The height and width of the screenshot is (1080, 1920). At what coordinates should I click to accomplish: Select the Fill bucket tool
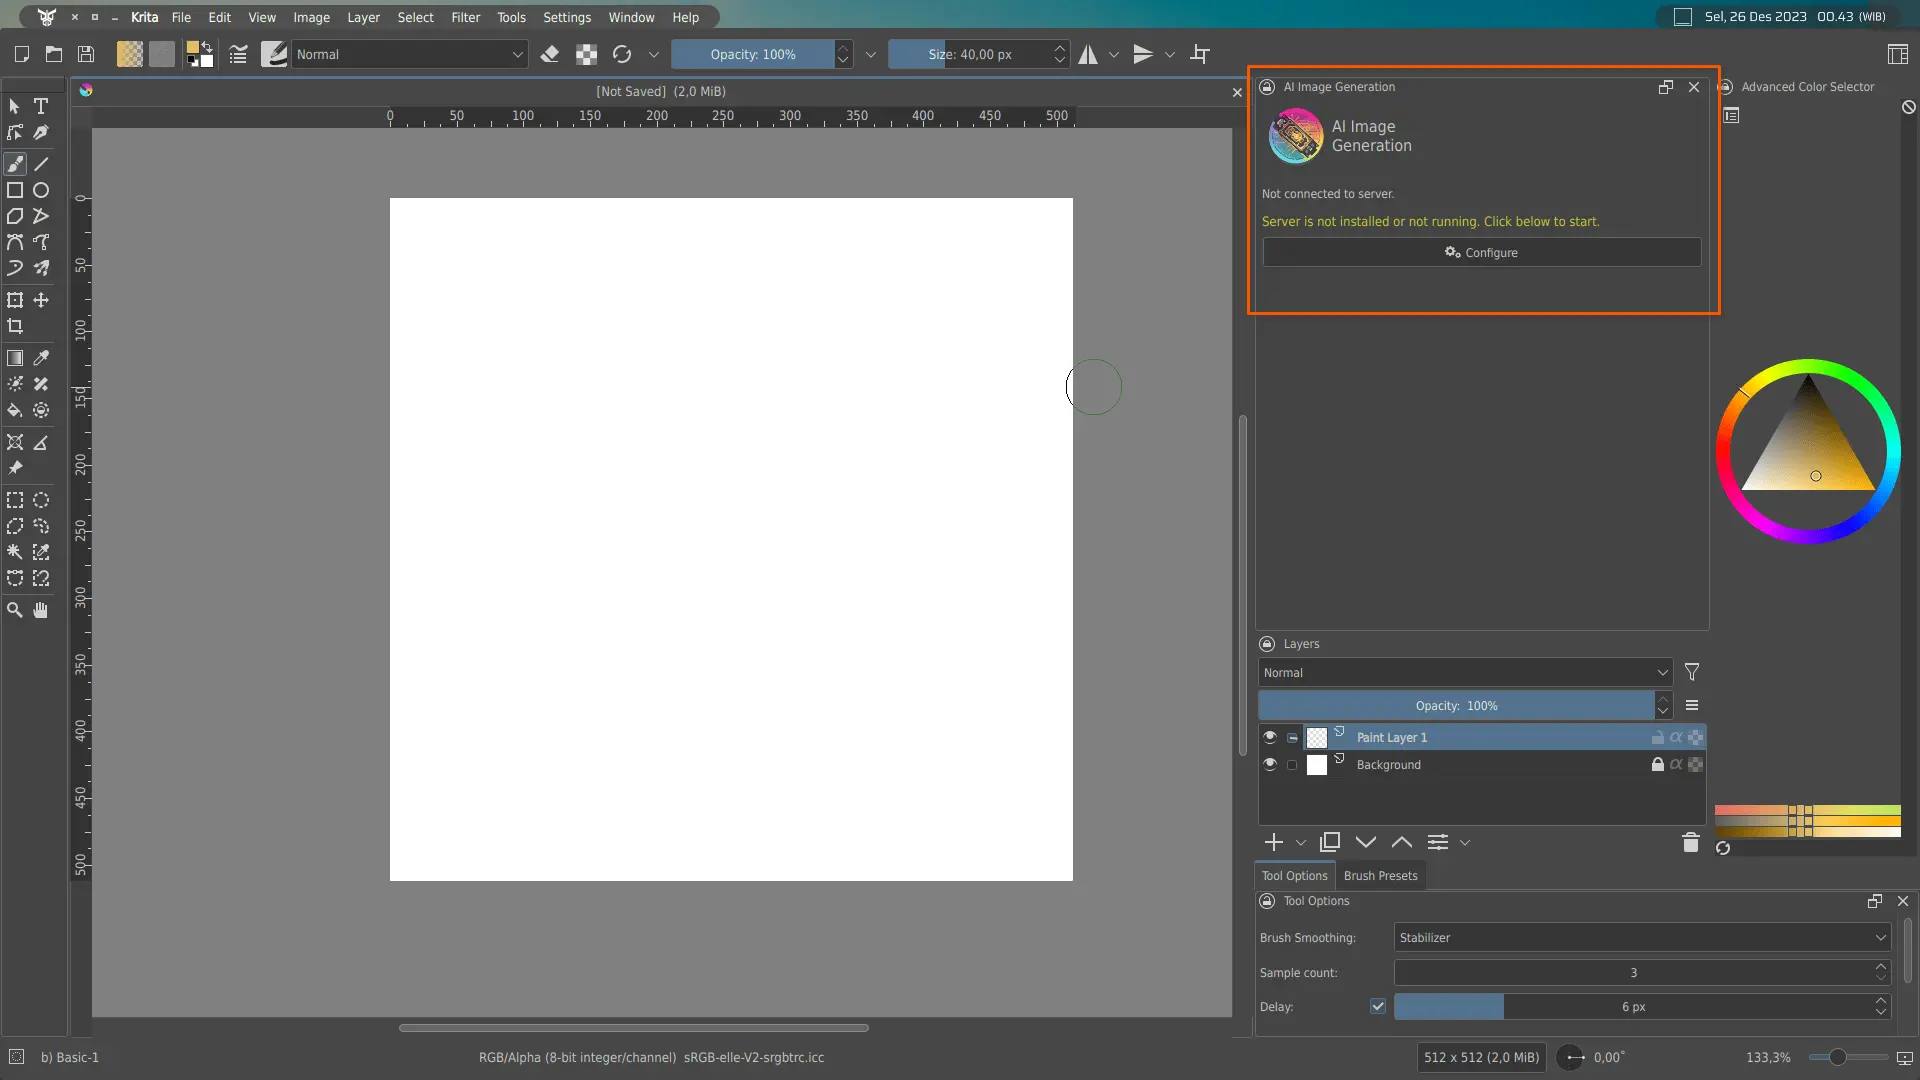pos(15,410)
